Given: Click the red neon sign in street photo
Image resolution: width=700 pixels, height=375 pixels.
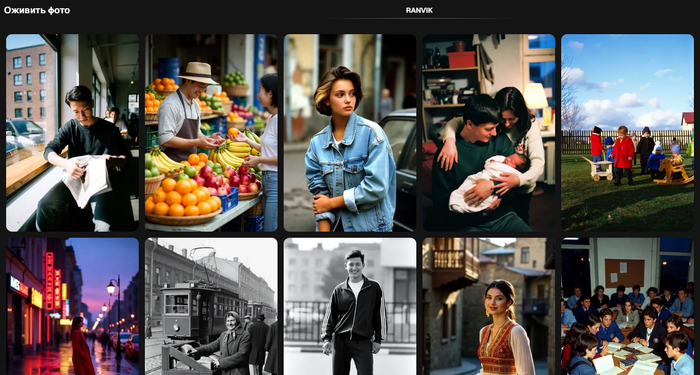Looking at the screenshot, I should pos(50,281).
